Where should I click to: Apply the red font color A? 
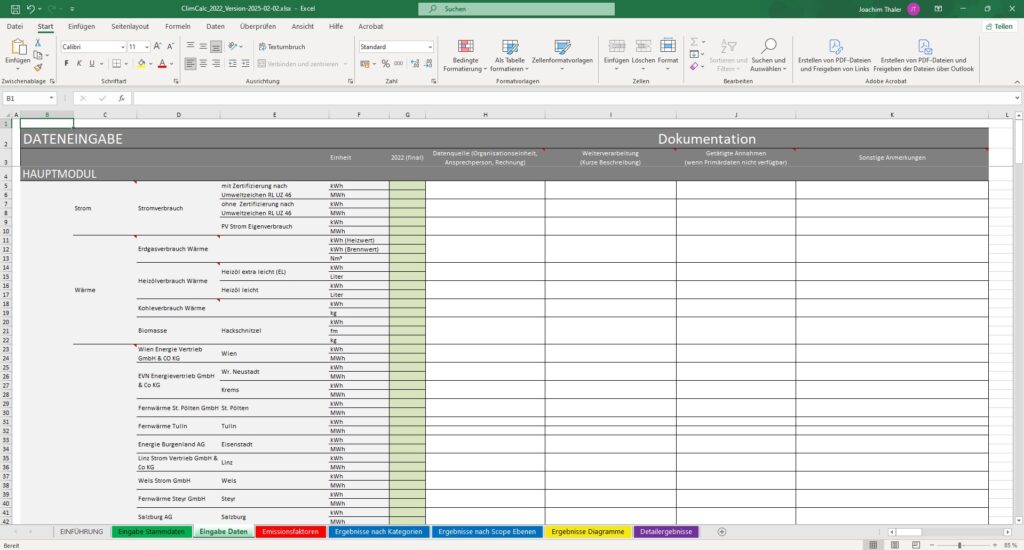point(163,64)
